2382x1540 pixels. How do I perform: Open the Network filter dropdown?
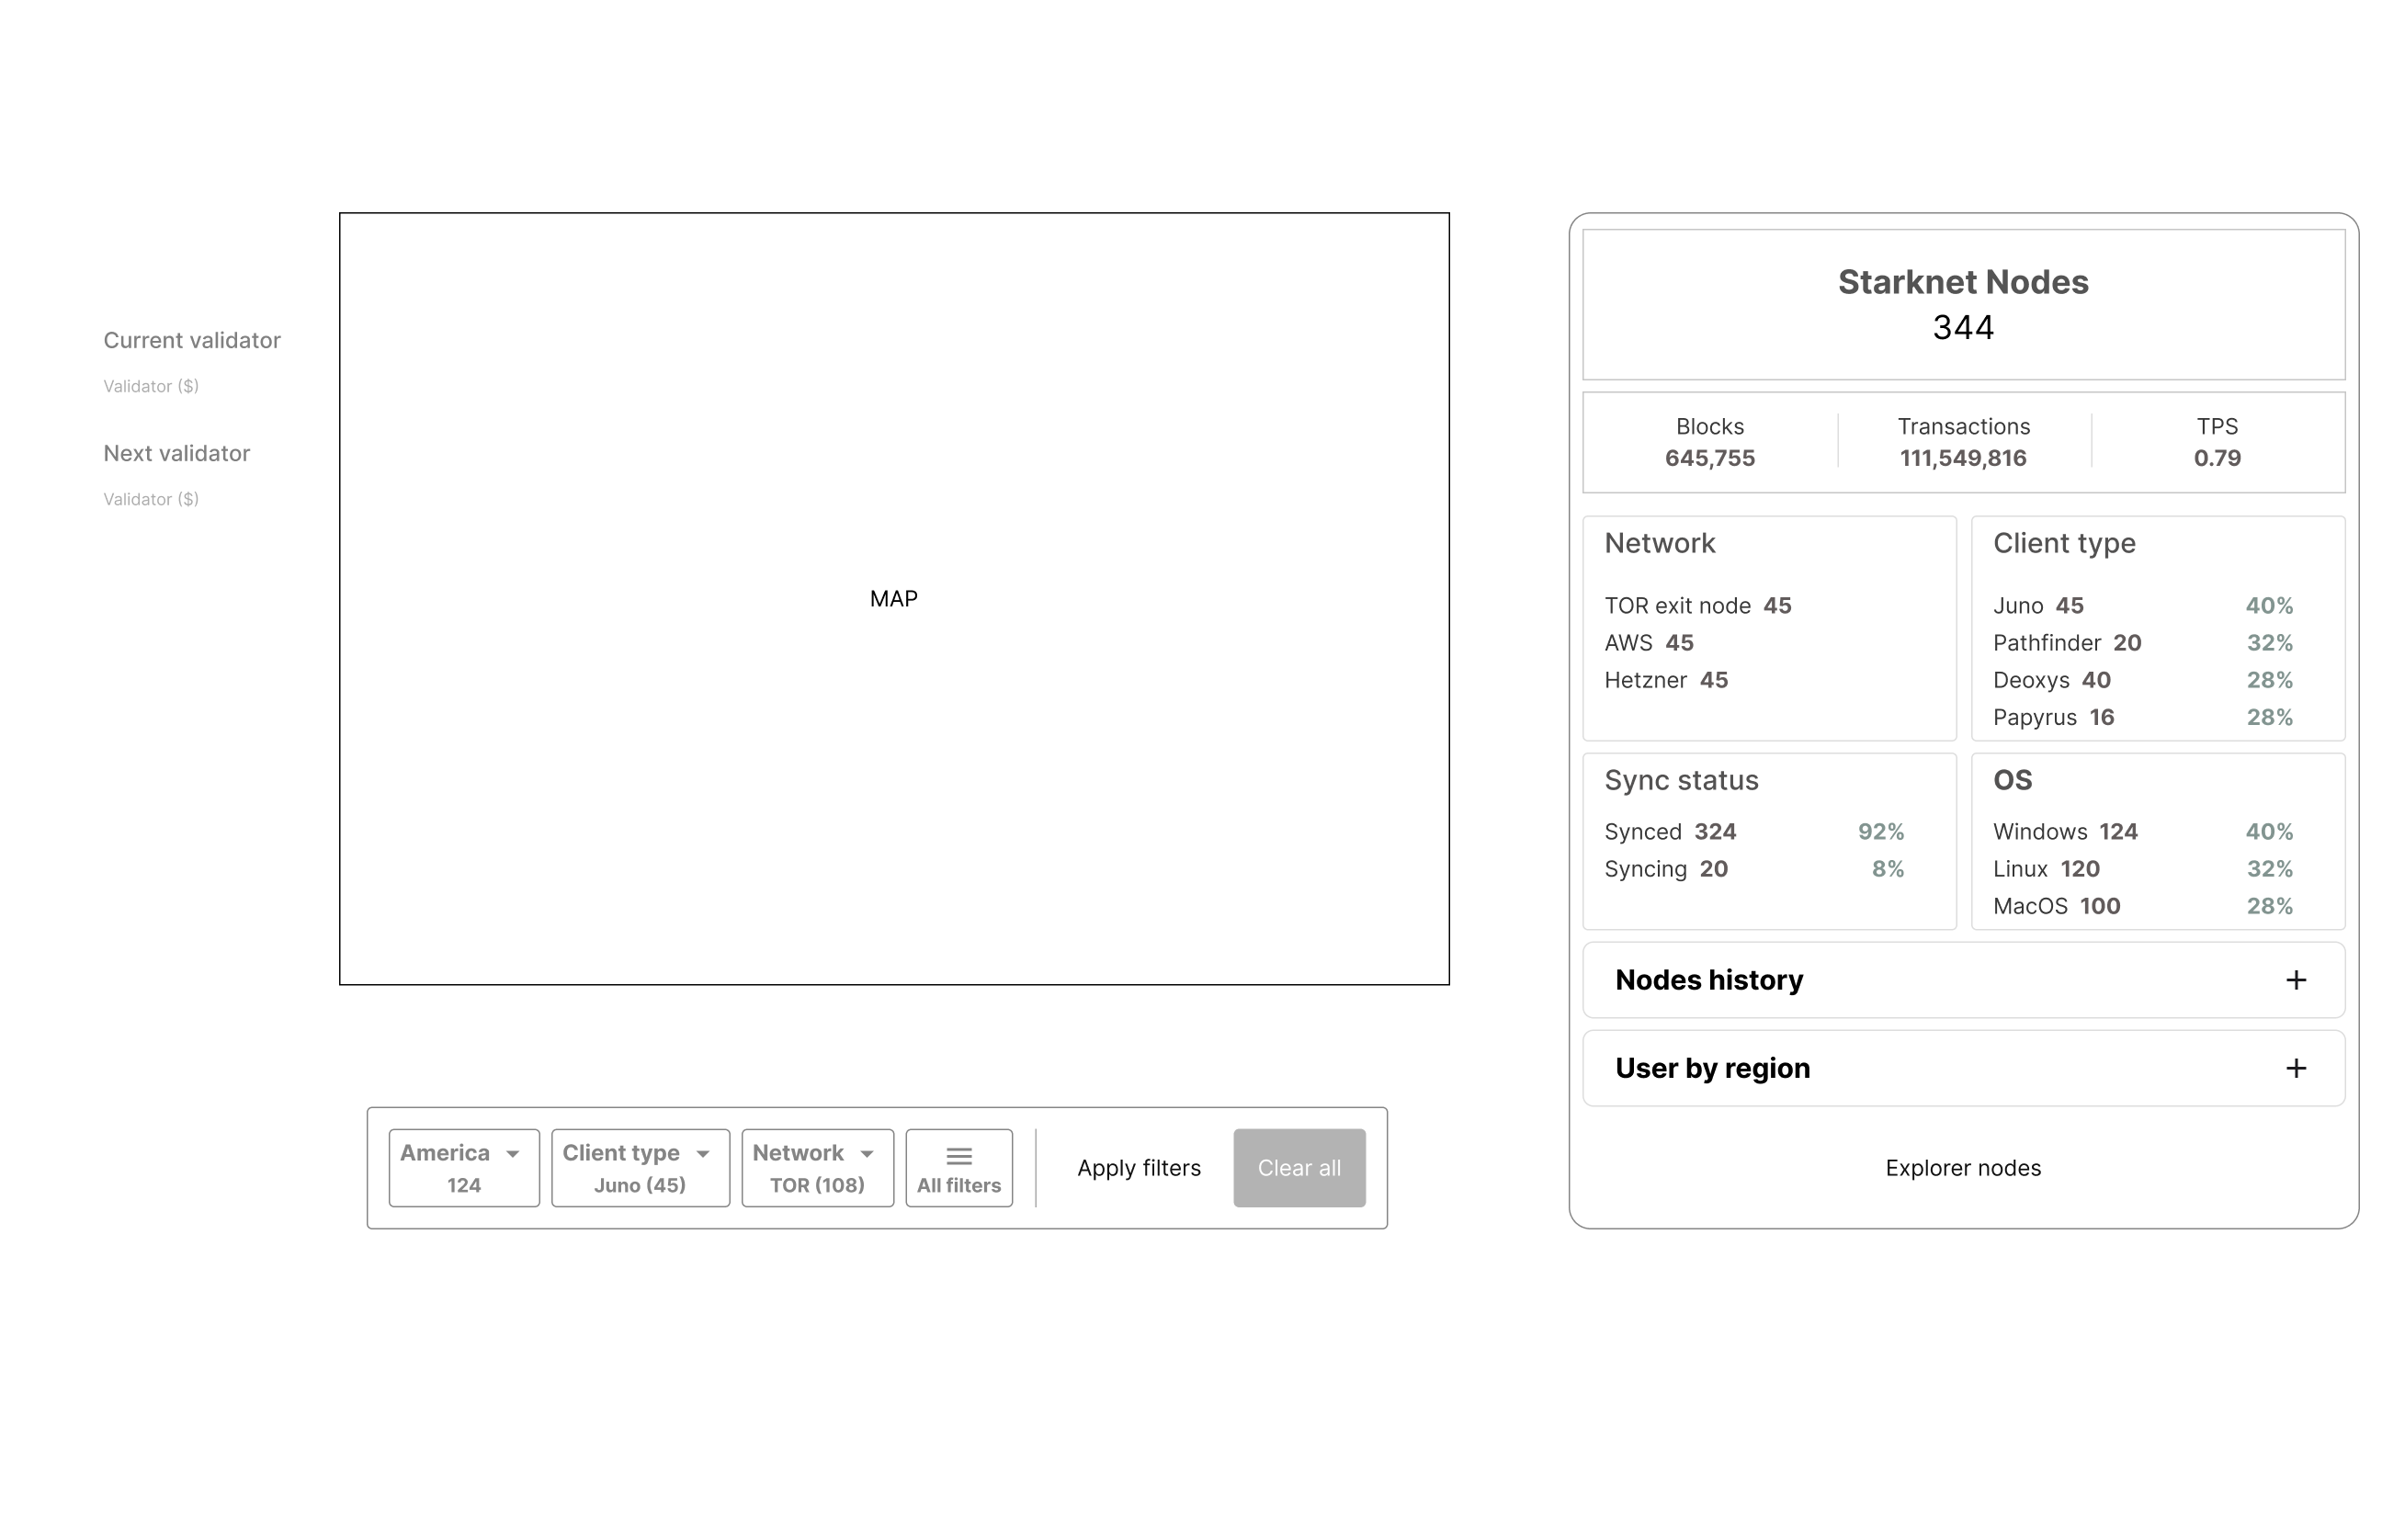point(817,1168)
